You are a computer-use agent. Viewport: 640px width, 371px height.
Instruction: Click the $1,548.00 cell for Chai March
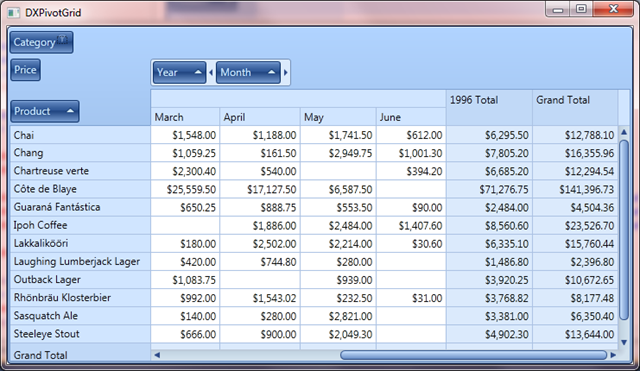[185, 135]
